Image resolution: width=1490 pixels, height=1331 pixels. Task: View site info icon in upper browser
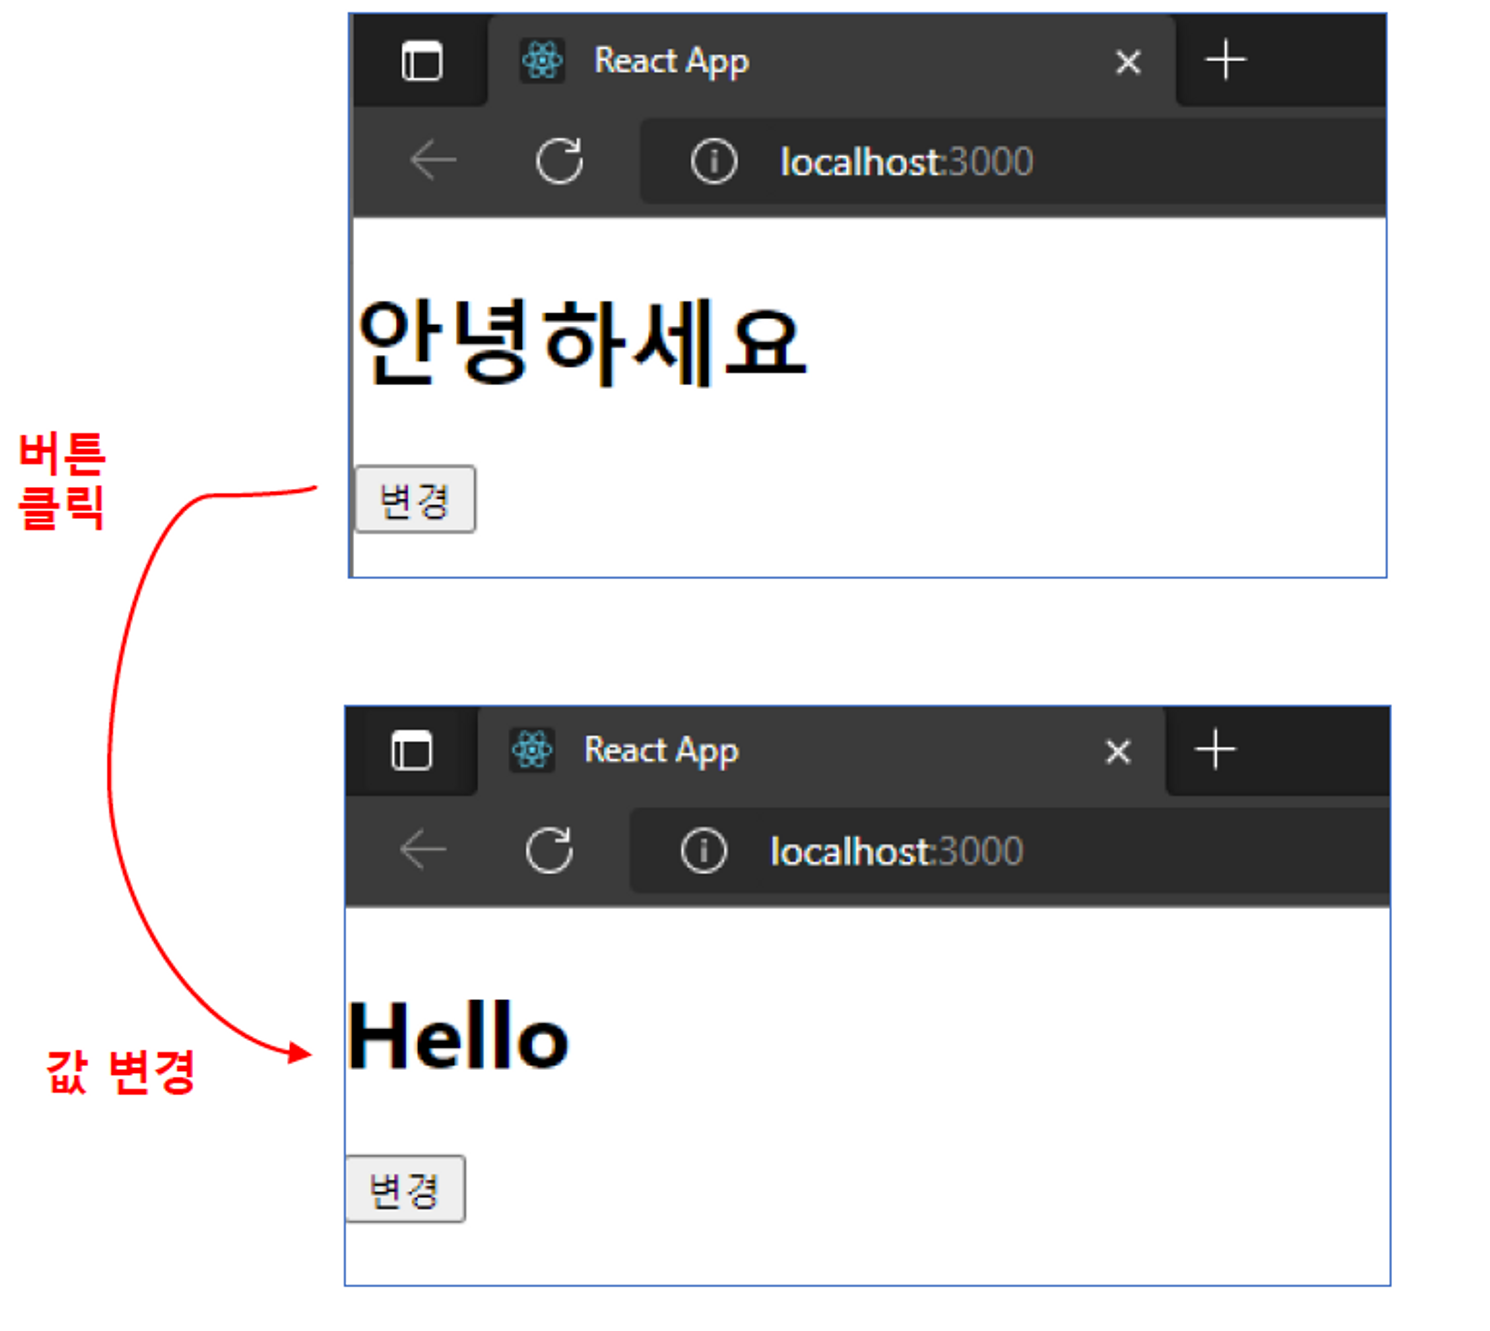(714, 161)
